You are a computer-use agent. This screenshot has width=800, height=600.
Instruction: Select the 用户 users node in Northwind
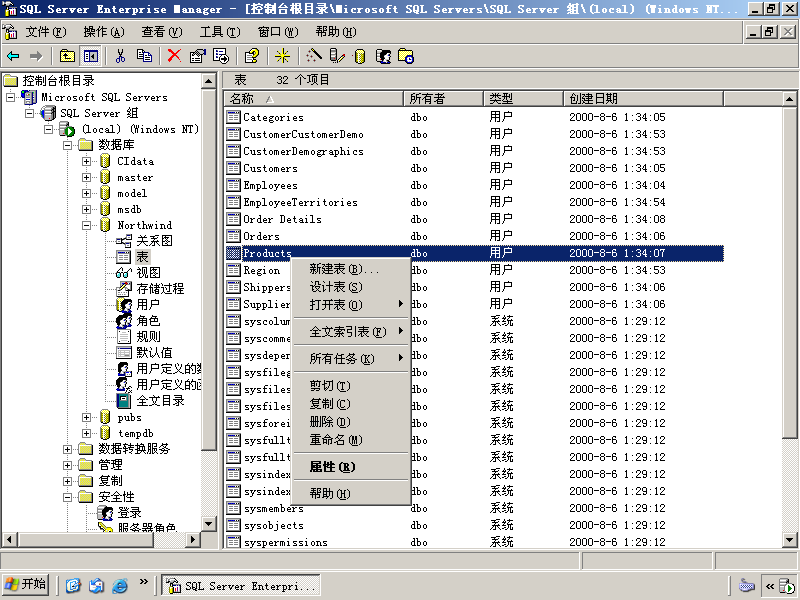[148, 305]
